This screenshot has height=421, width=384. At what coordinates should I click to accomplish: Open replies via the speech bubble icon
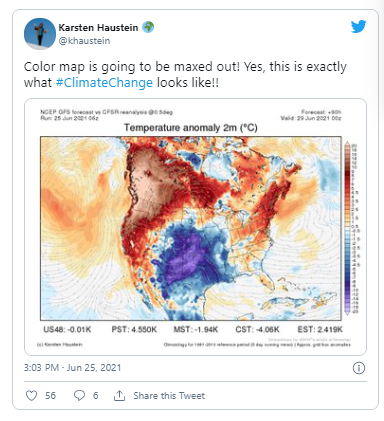79,396
